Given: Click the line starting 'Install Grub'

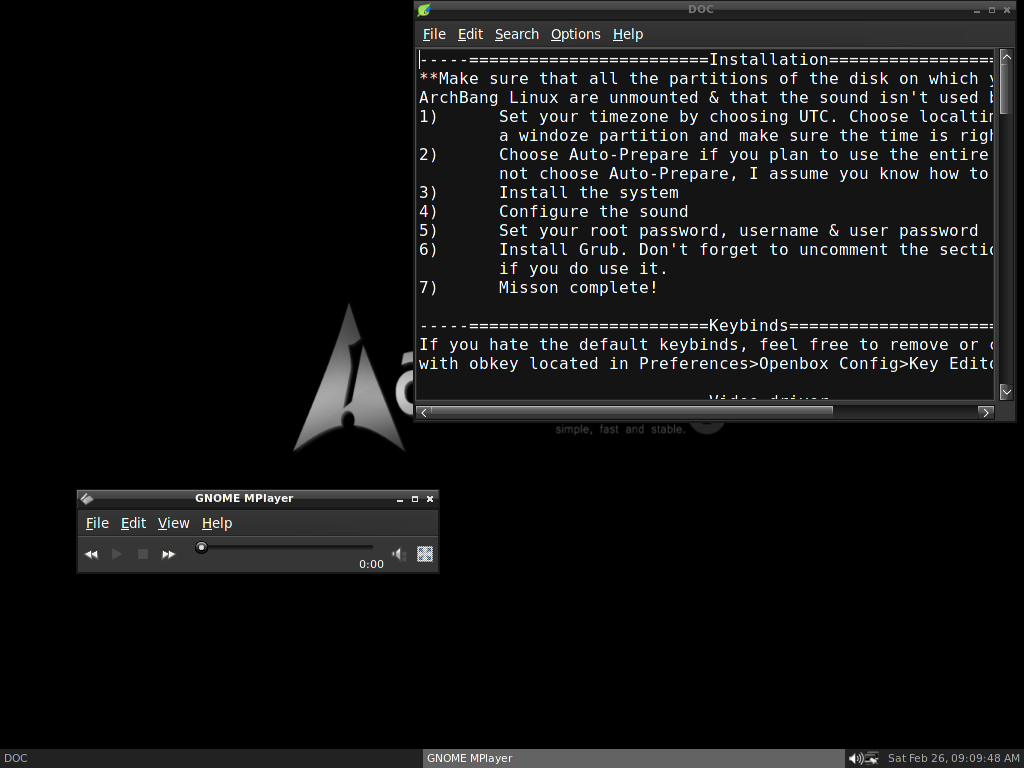Looking at the screenshot, I should click(x=746, y=249).
